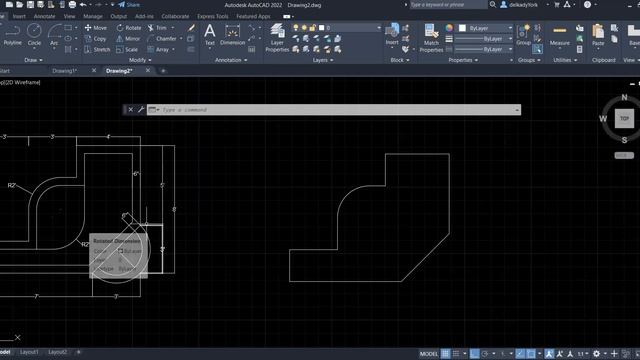The width and height of the screenshot is (640, 360).
Task: Click the Paste clipboard tool
Action: pos(598,35)
